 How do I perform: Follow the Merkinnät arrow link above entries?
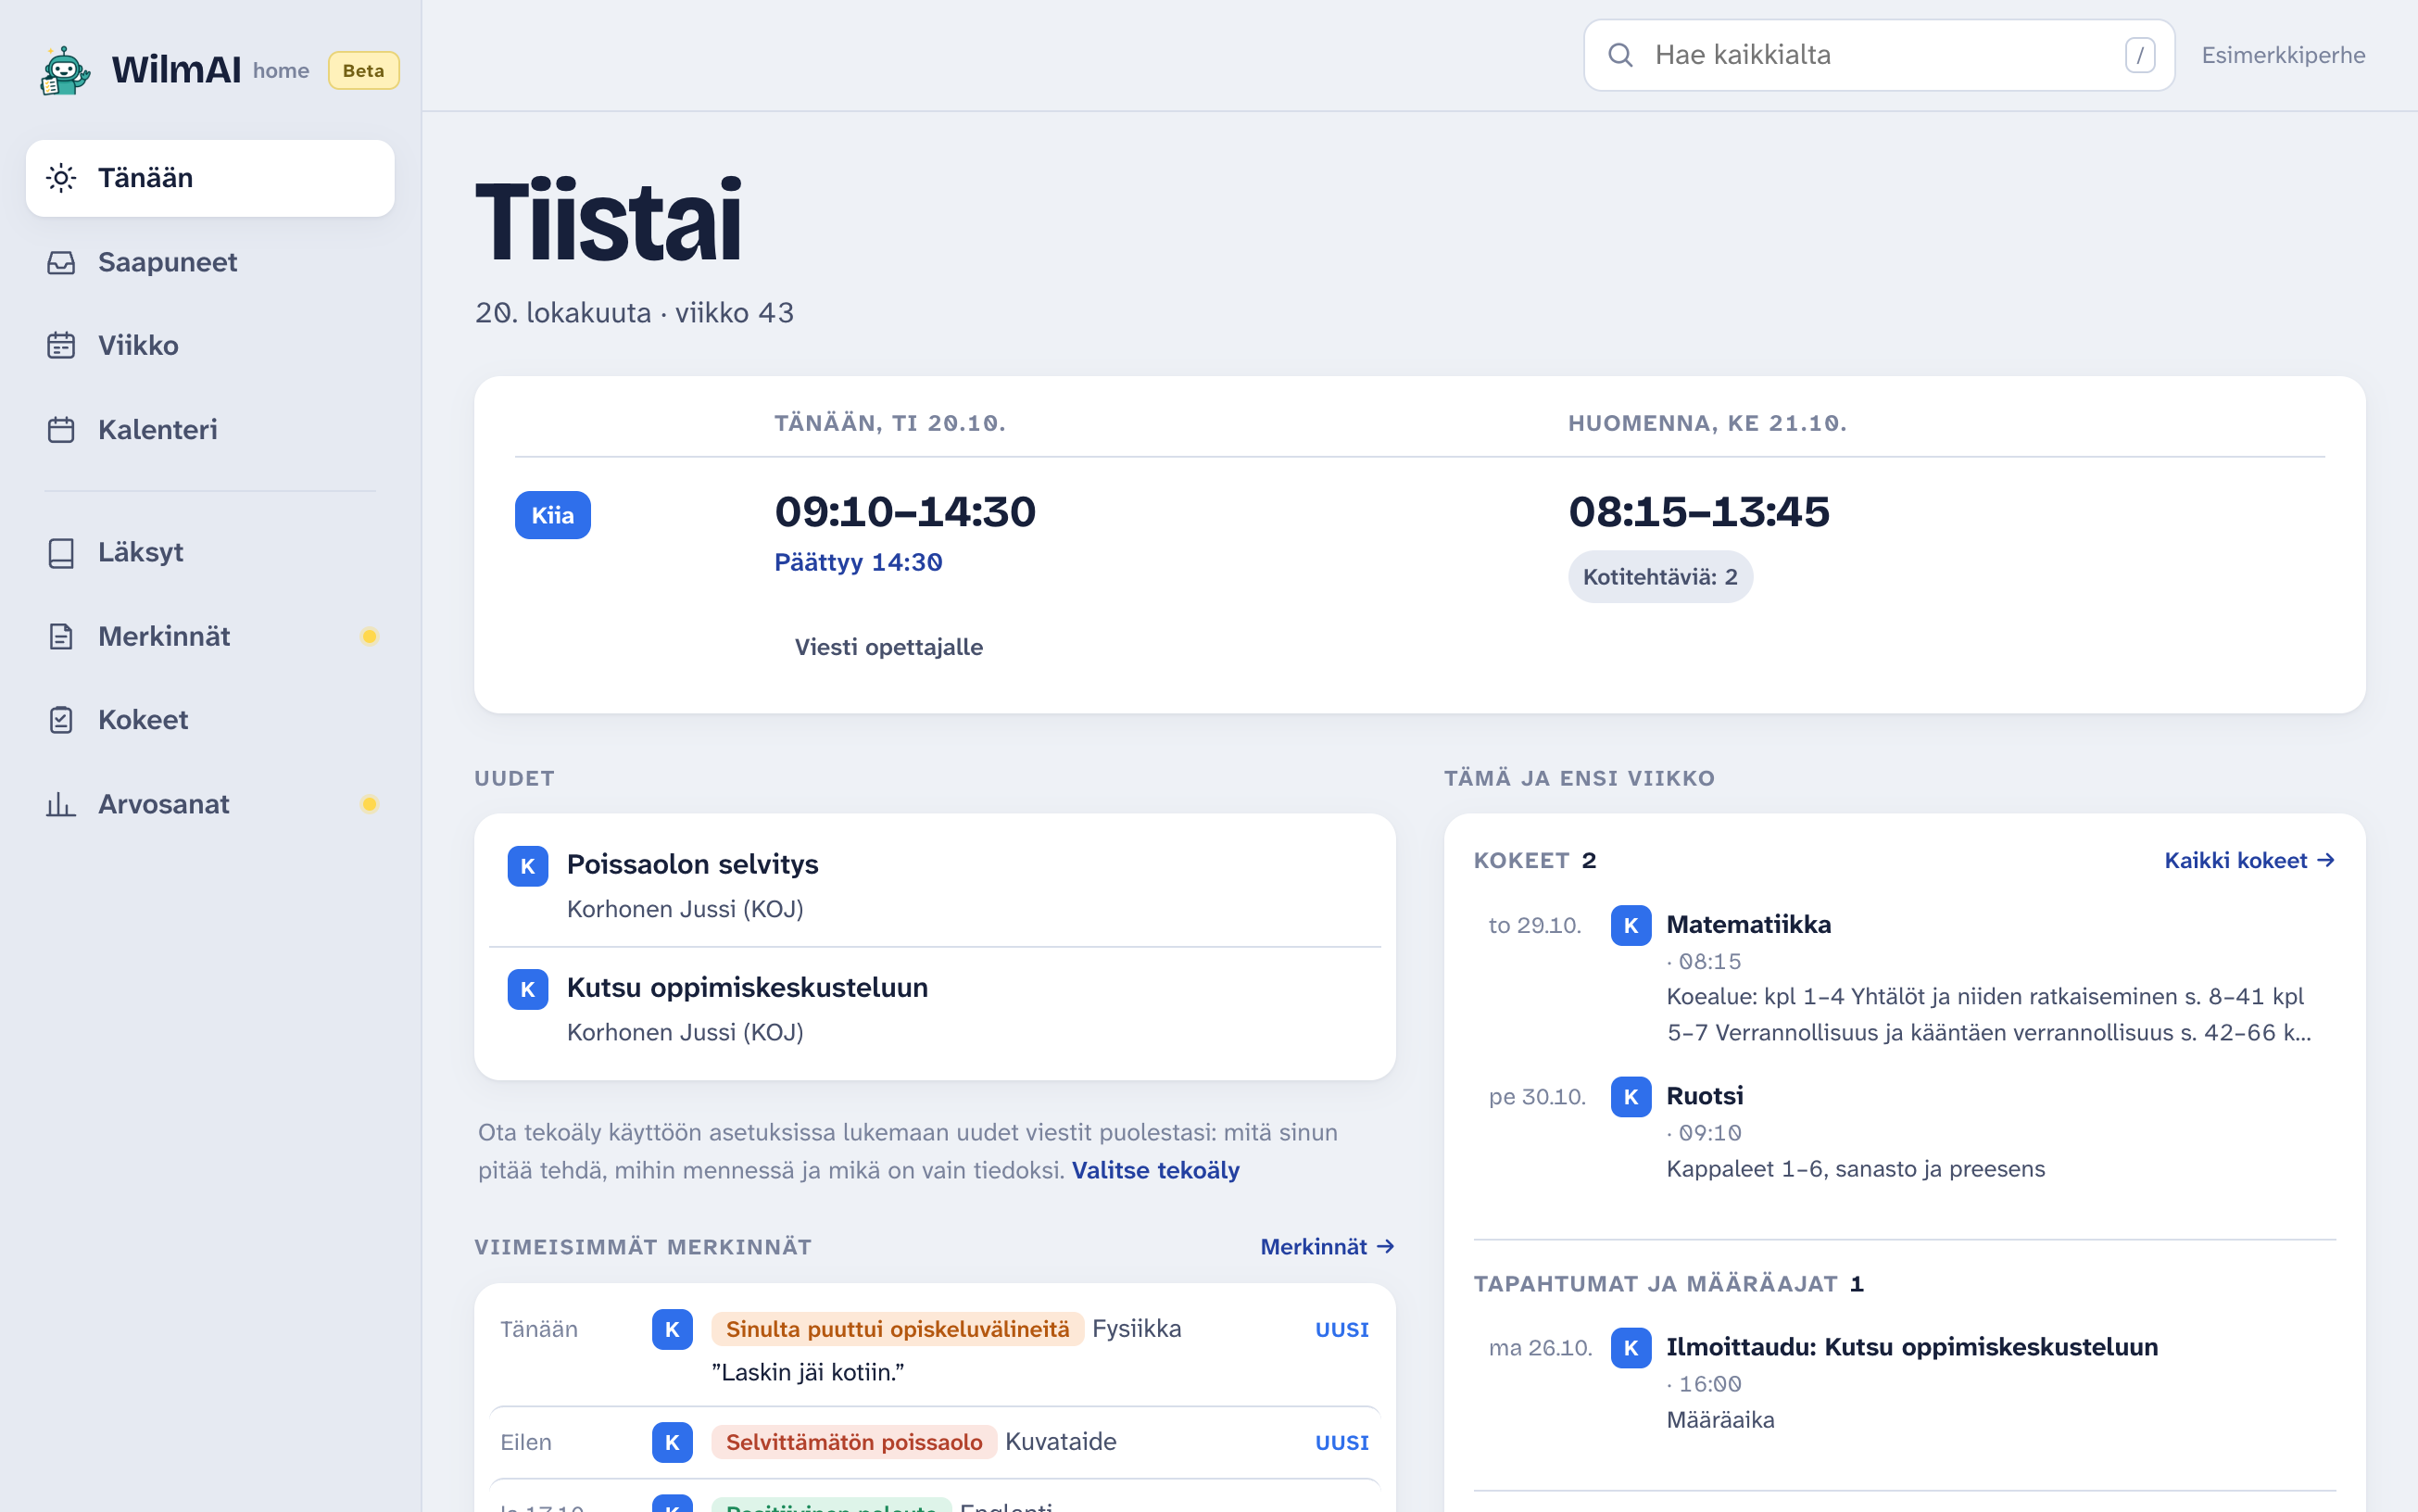point(1327,1247)
